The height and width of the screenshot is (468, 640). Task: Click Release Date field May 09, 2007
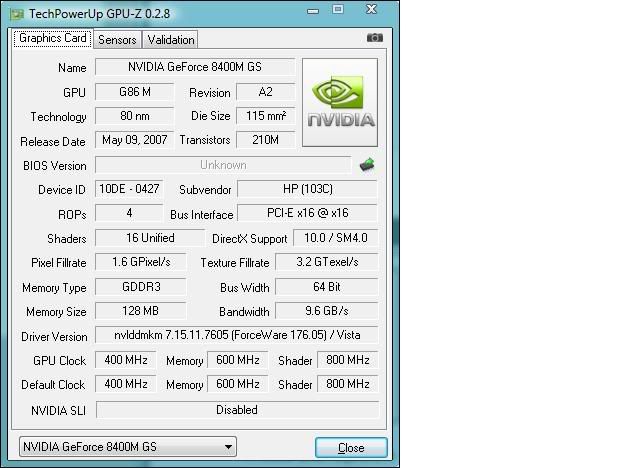[x=135, y=140]
